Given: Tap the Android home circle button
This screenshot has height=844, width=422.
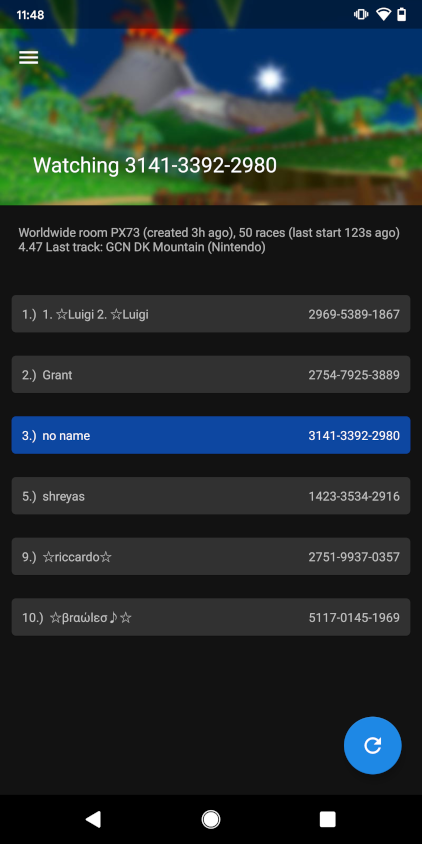Looking at the screenshot, I should point(210,819).
